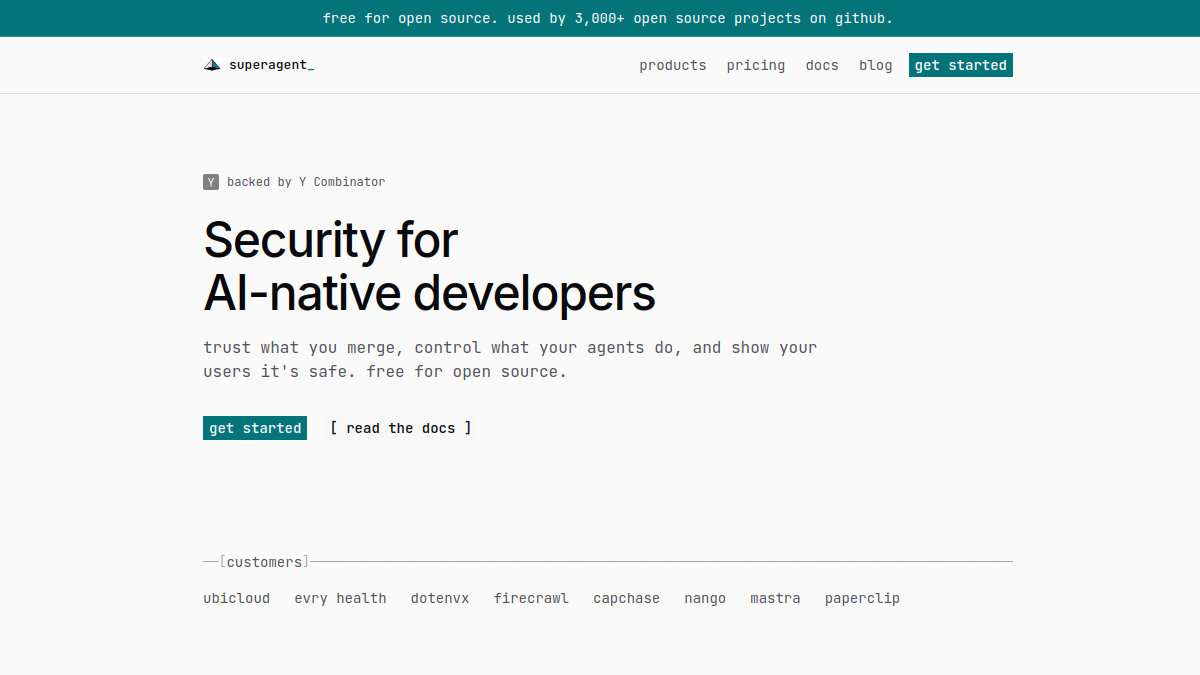Viewport: 1200px width, 675px height.
Task: Select the firecrawl customer name
Action: pos(531,598)
